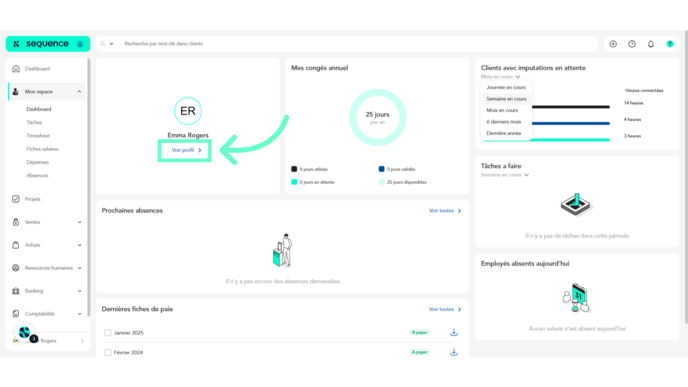Expand the Achats section
The height and width of the screenshot is (387, 688).
(x=79, y=245)
